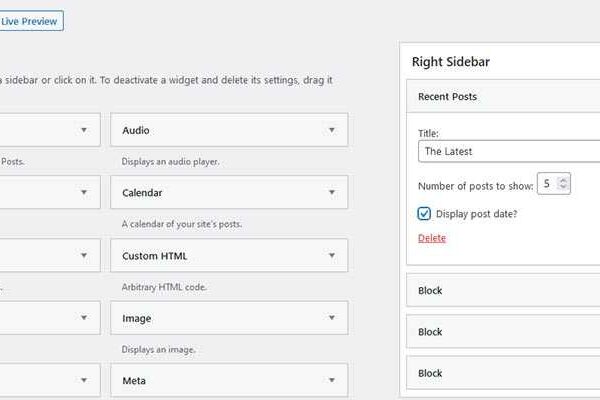Toggle the Display post date checkbox

[425, 213]
